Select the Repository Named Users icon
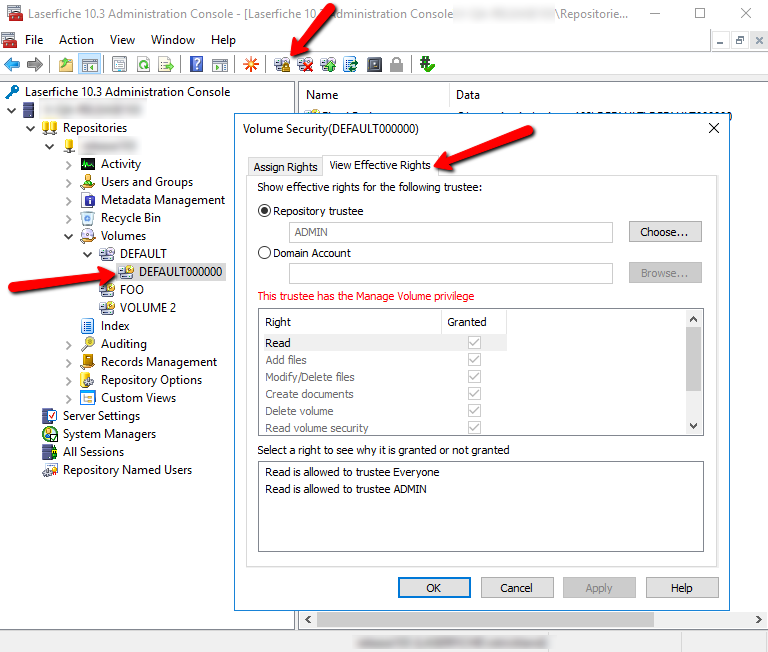Viewport: 768px width, 652px height. click(49, 470)
